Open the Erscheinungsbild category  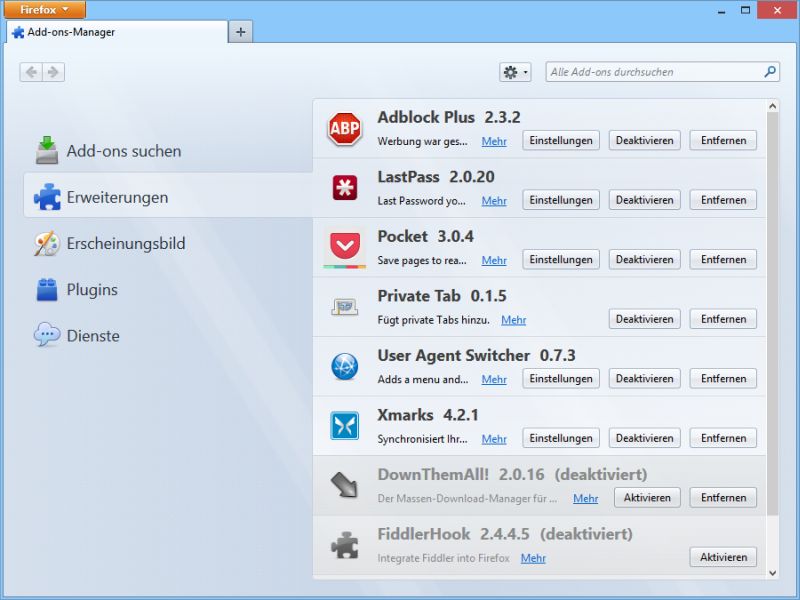[168, 243]
